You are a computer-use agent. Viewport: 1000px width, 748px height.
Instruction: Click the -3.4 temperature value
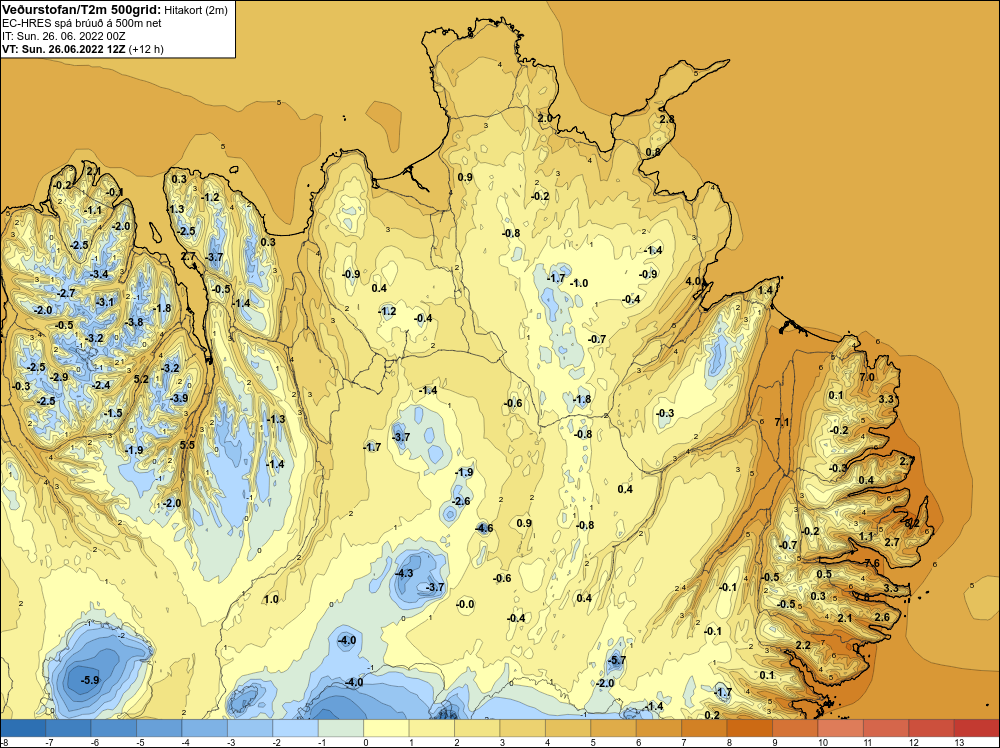click(99, 274)
